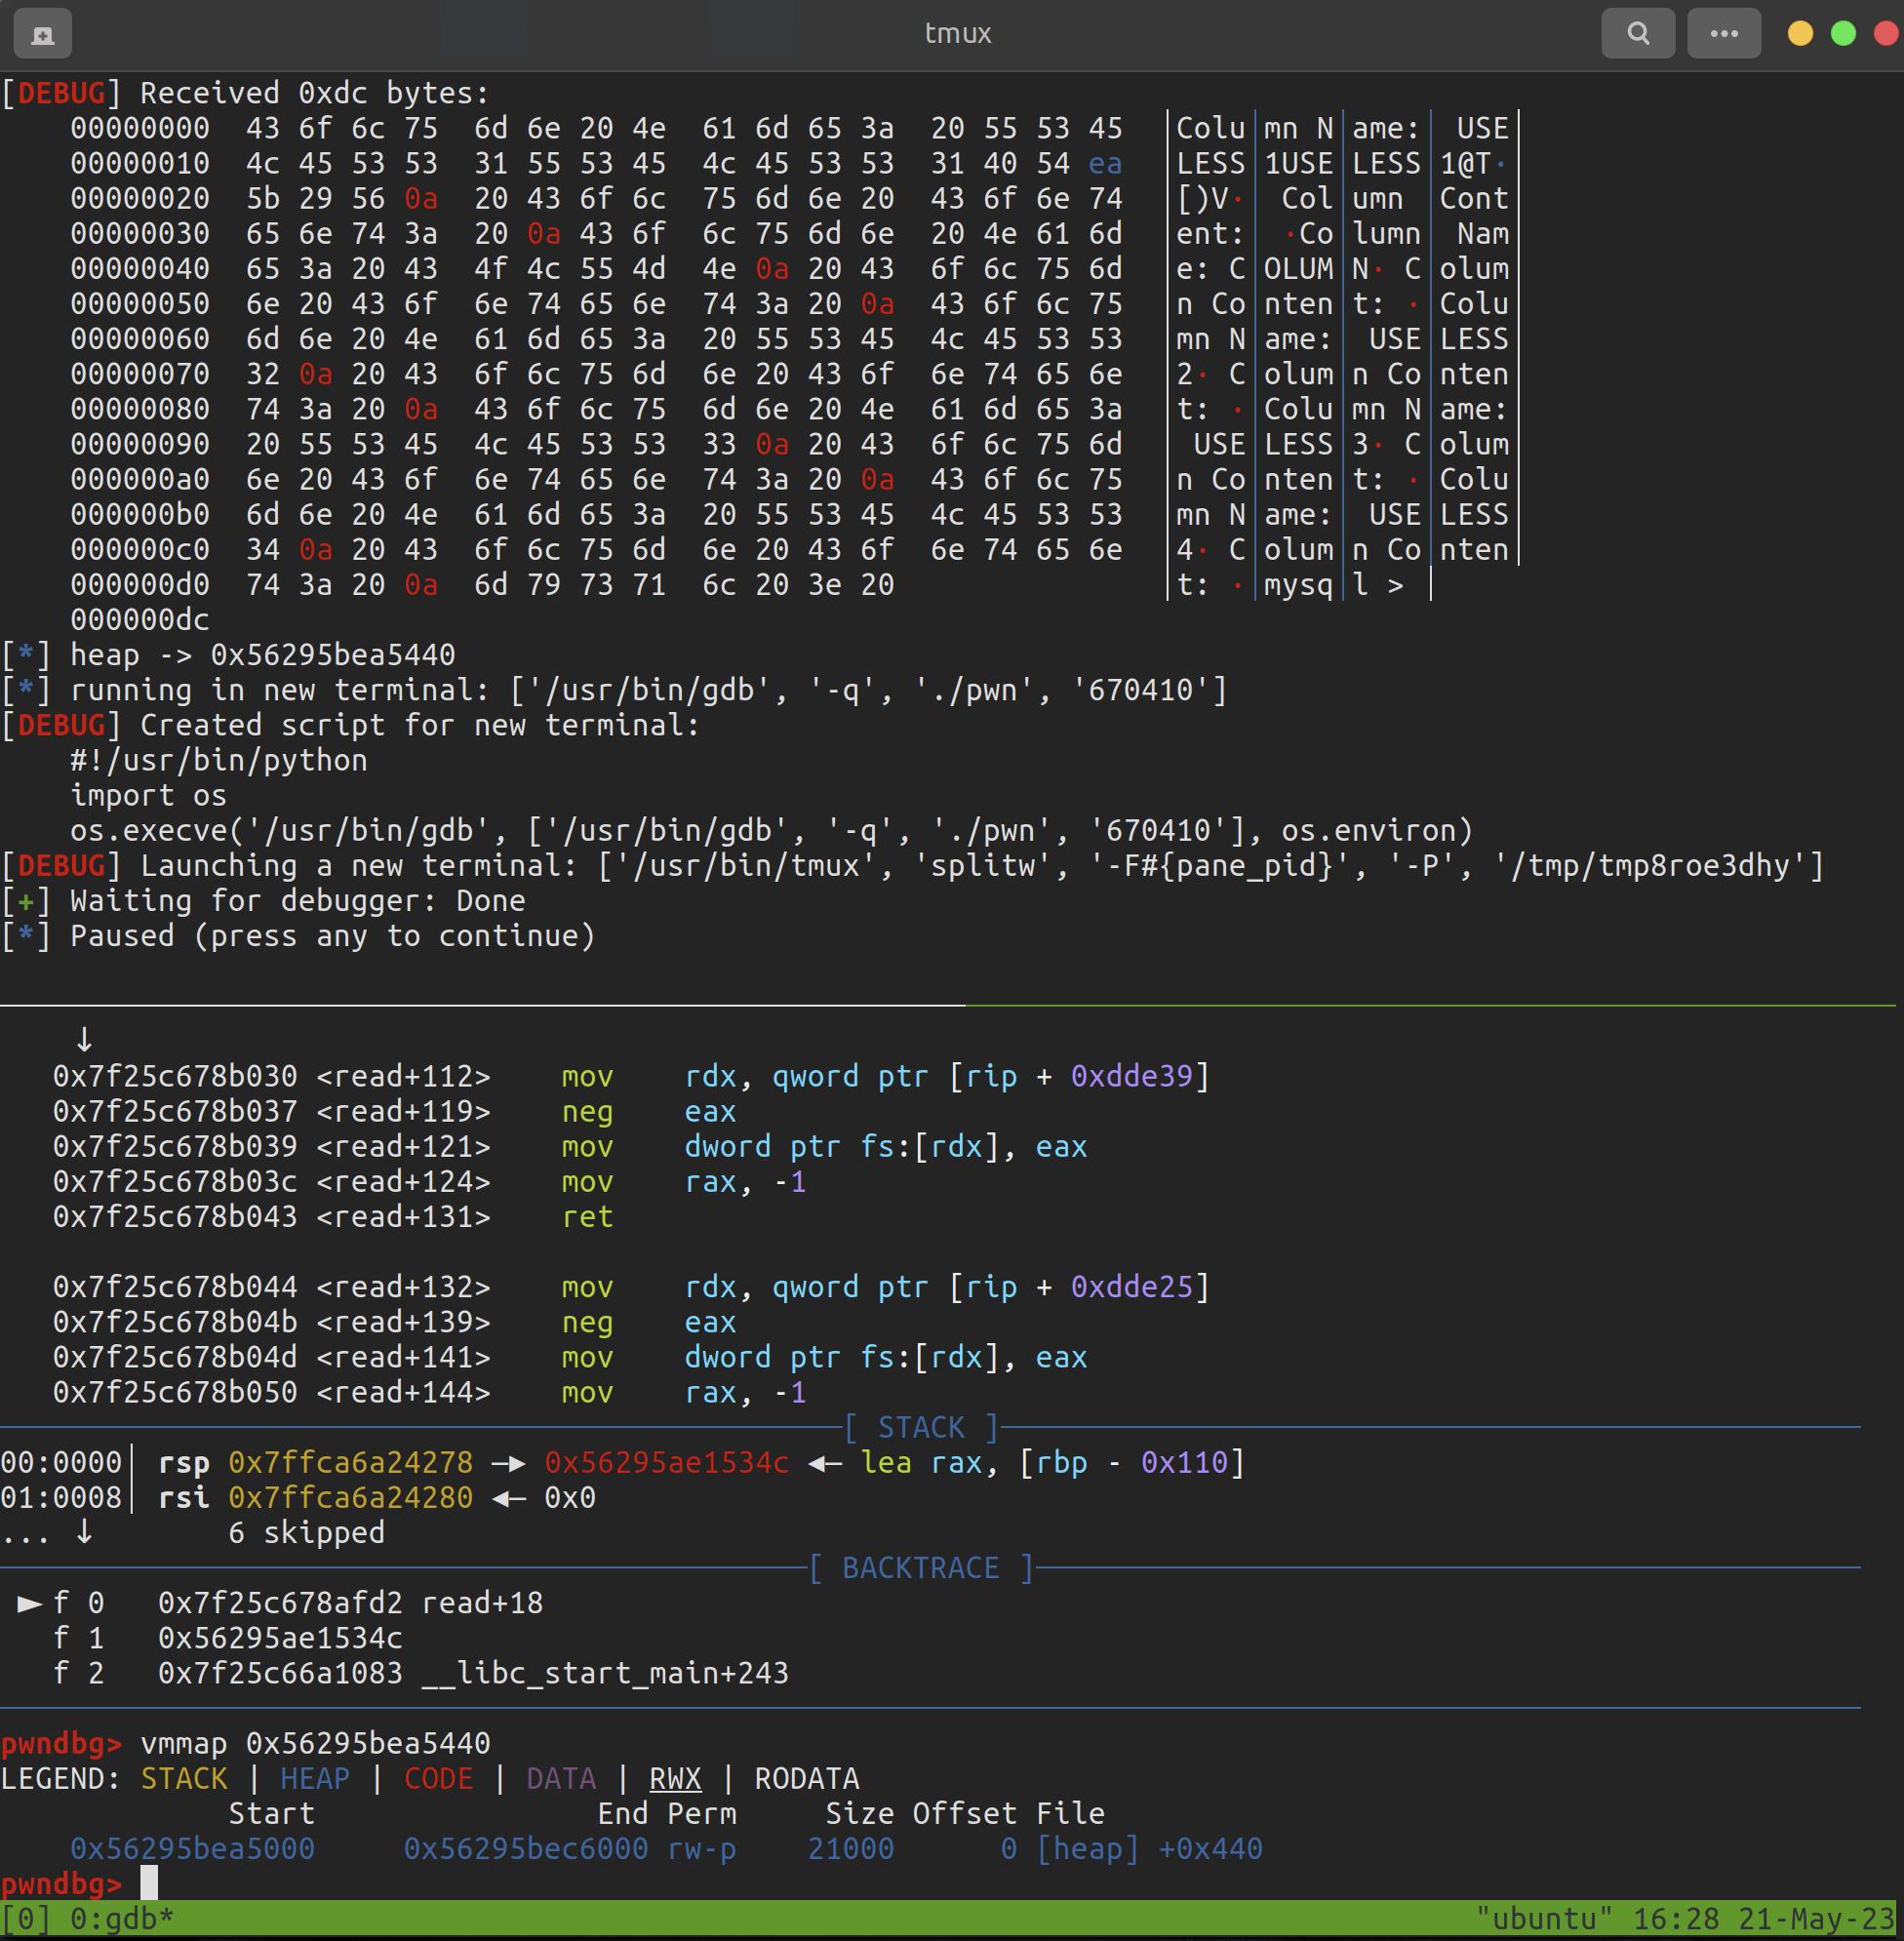Click the ubuntu hostname in status bar
The image size is (1904, 1941).
coord(1544,1919)
